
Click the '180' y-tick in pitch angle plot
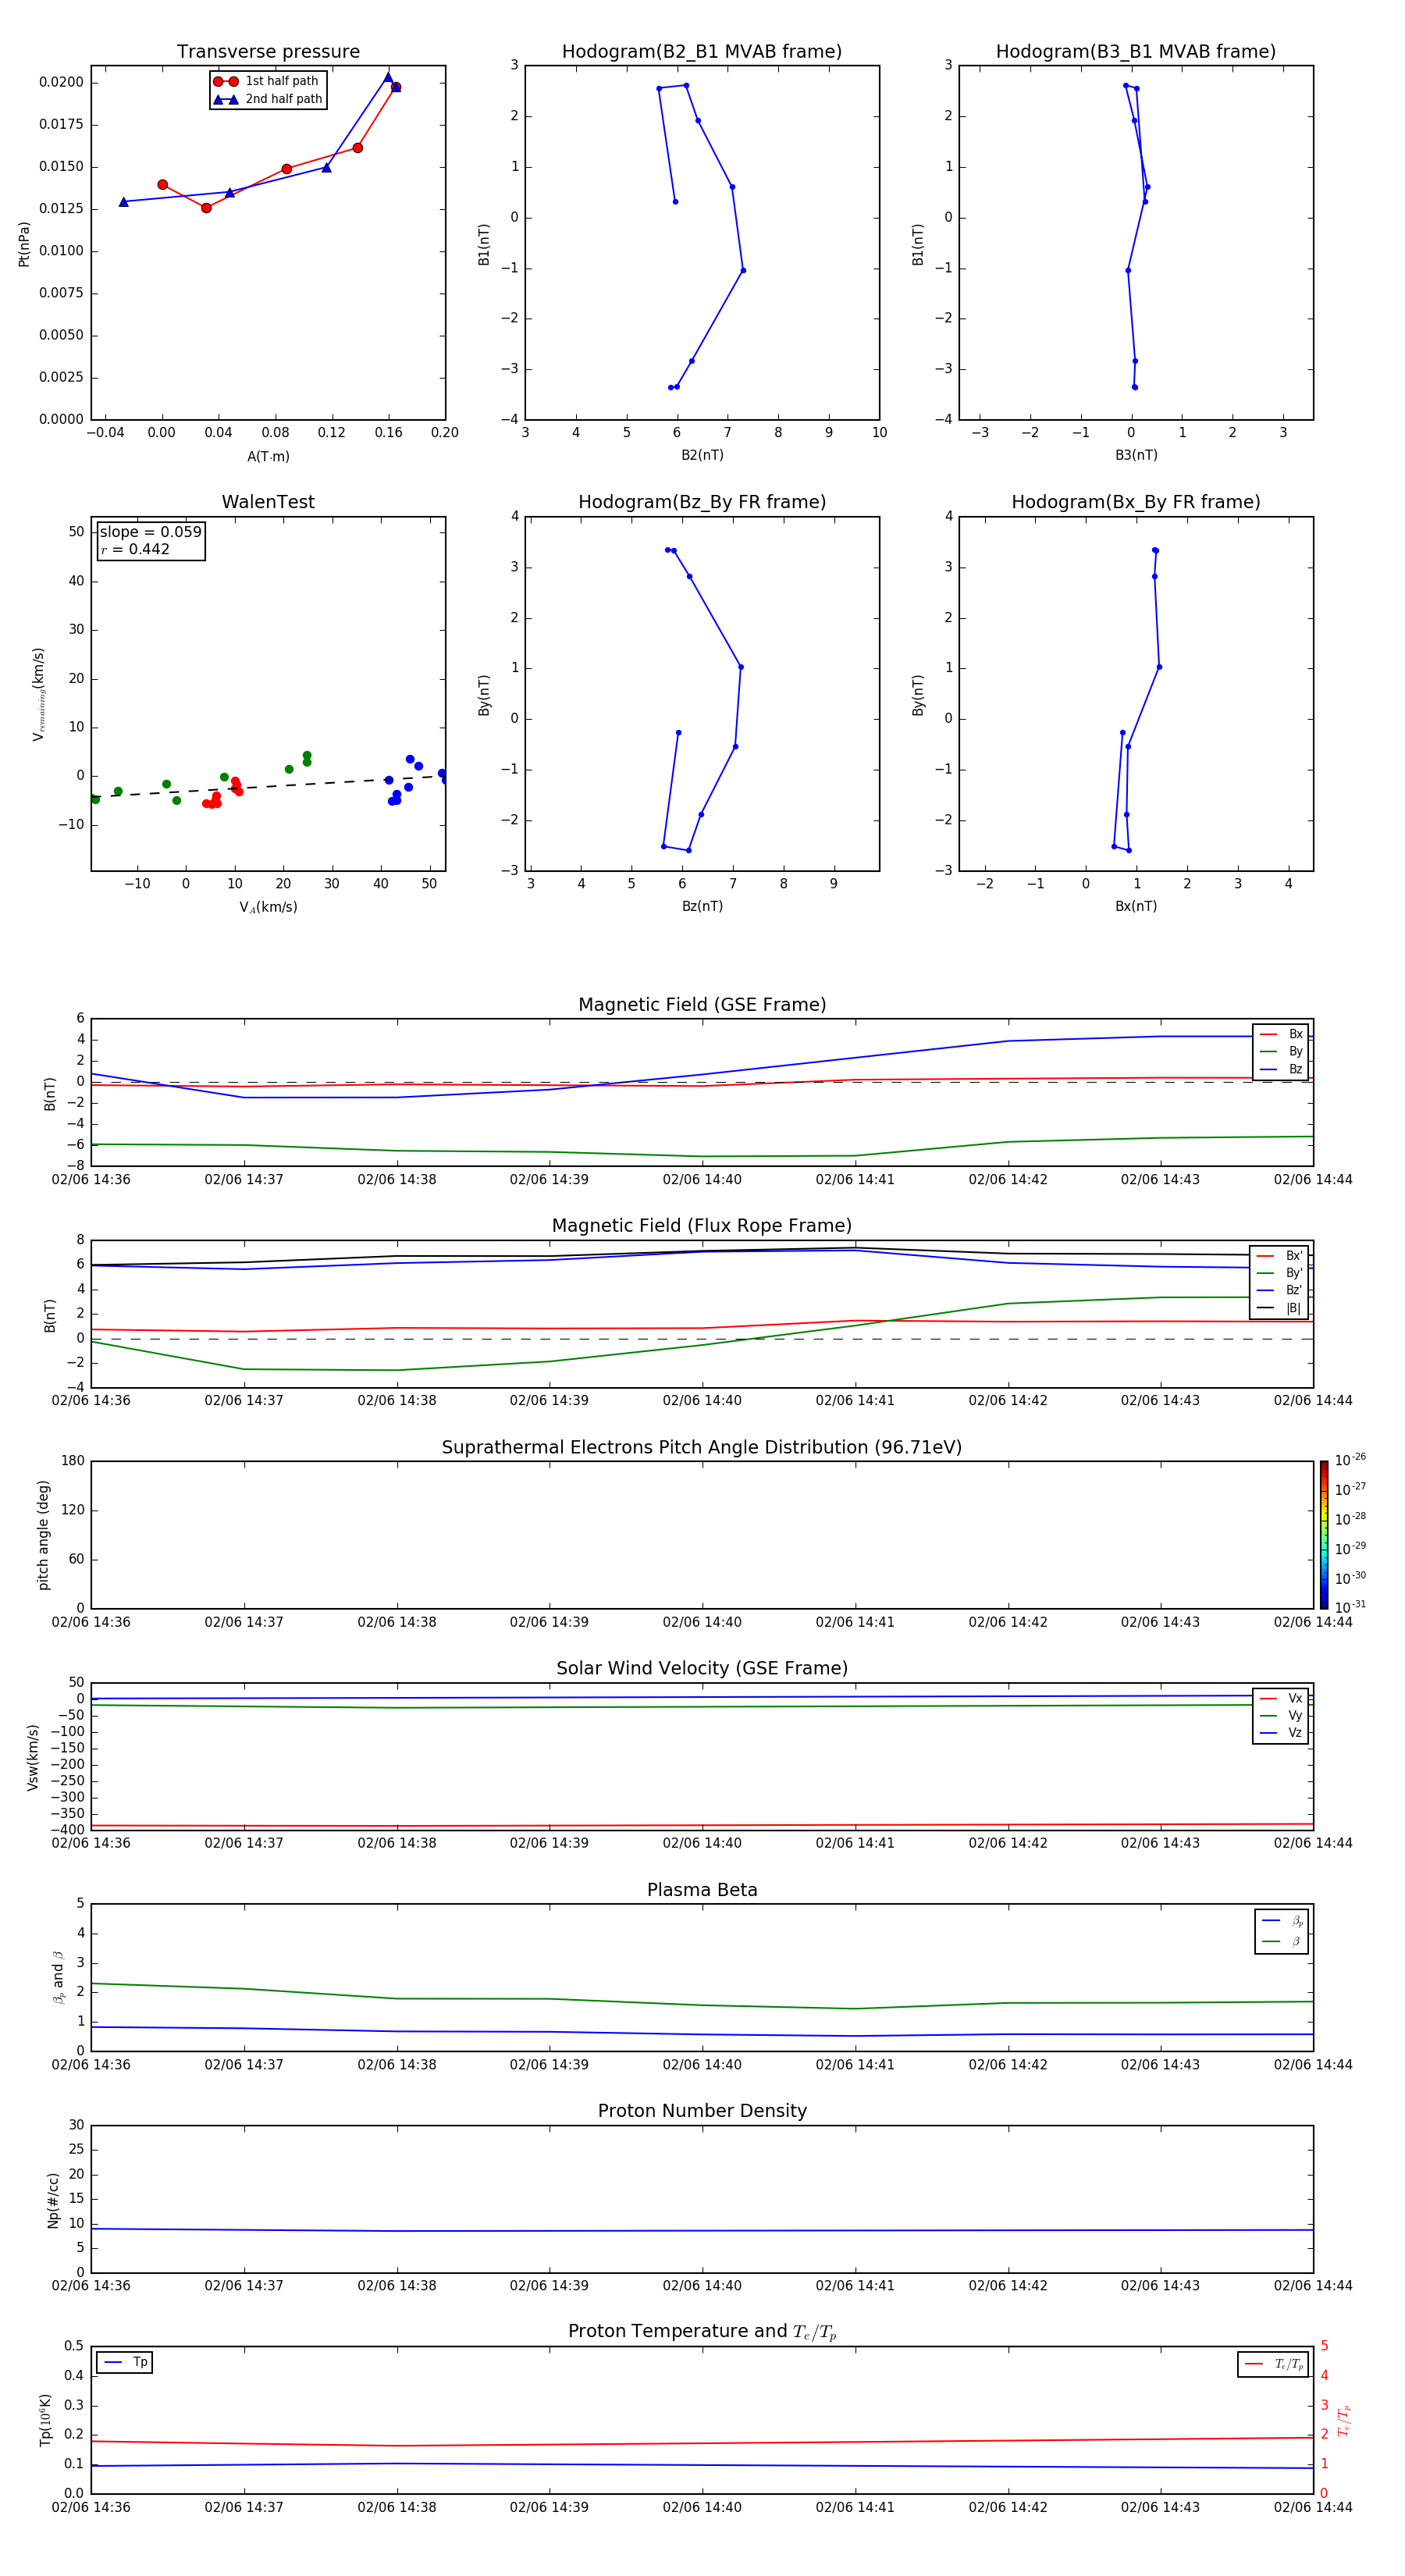pyautogui.click(x=73, y=1461)
